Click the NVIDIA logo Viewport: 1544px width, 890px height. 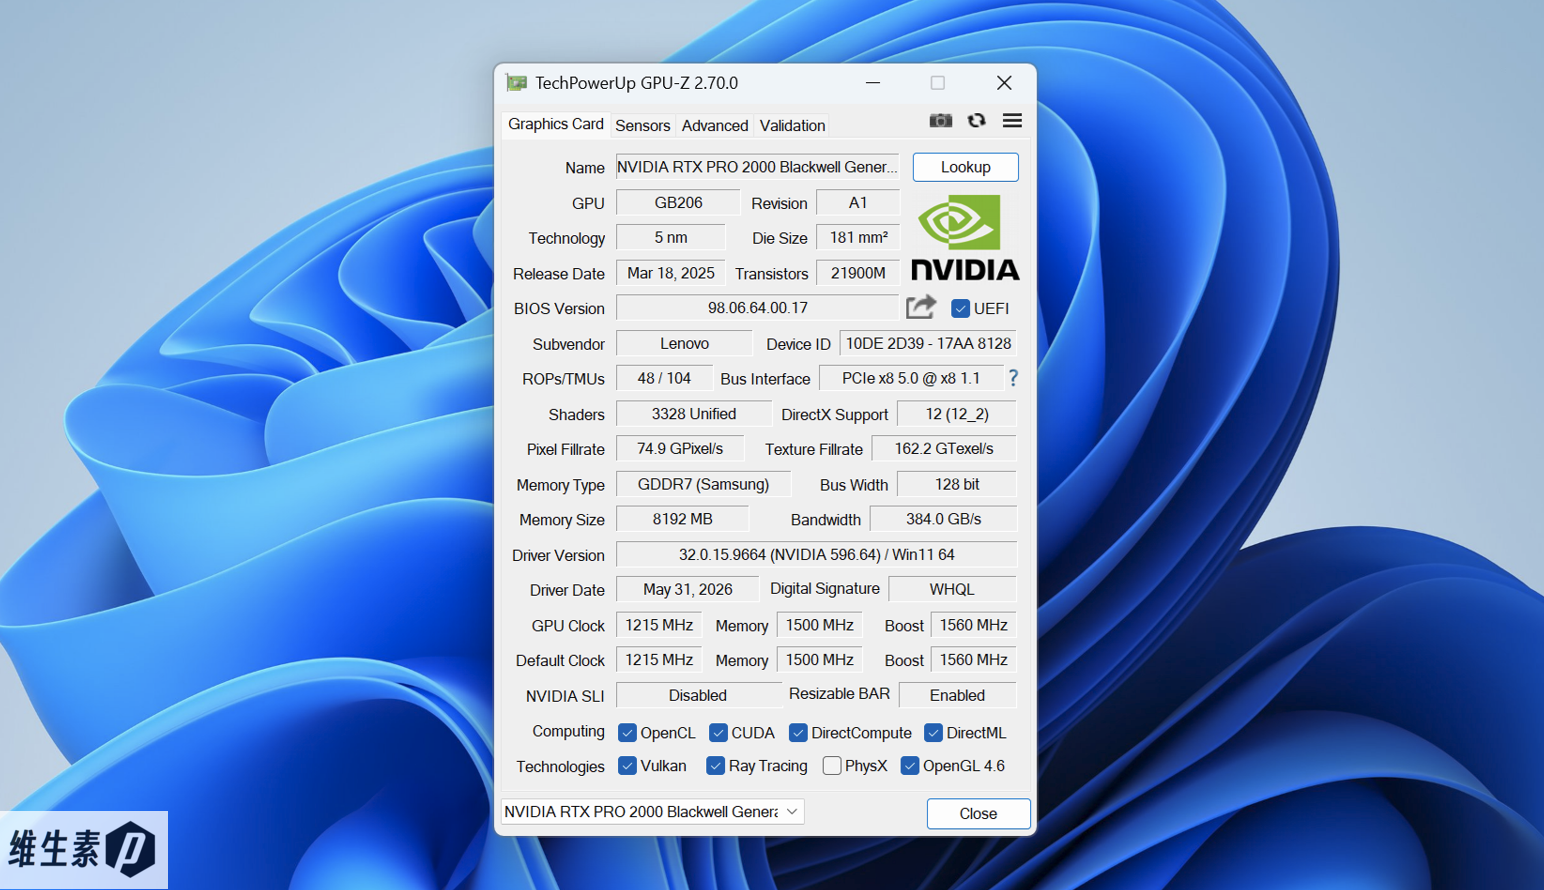click(965, 238)
